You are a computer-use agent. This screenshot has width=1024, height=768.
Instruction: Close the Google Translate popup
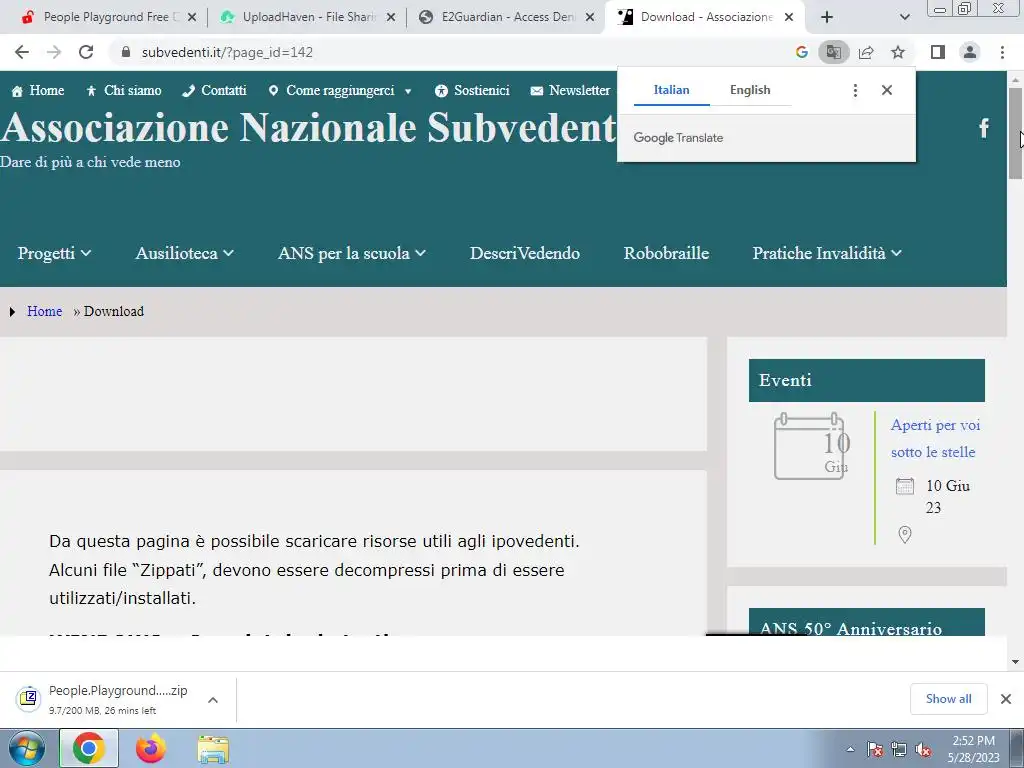point(887,90)
